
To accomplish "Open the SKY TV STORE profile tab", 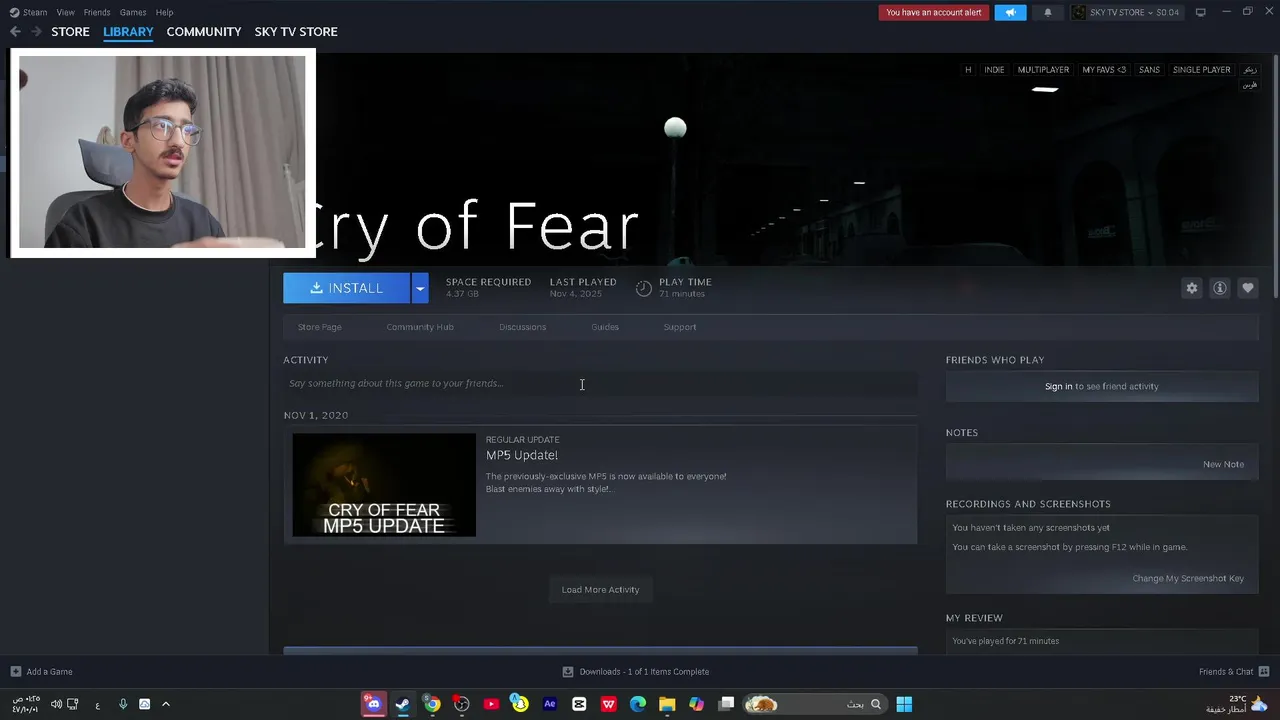I will (x=296, y=32).
